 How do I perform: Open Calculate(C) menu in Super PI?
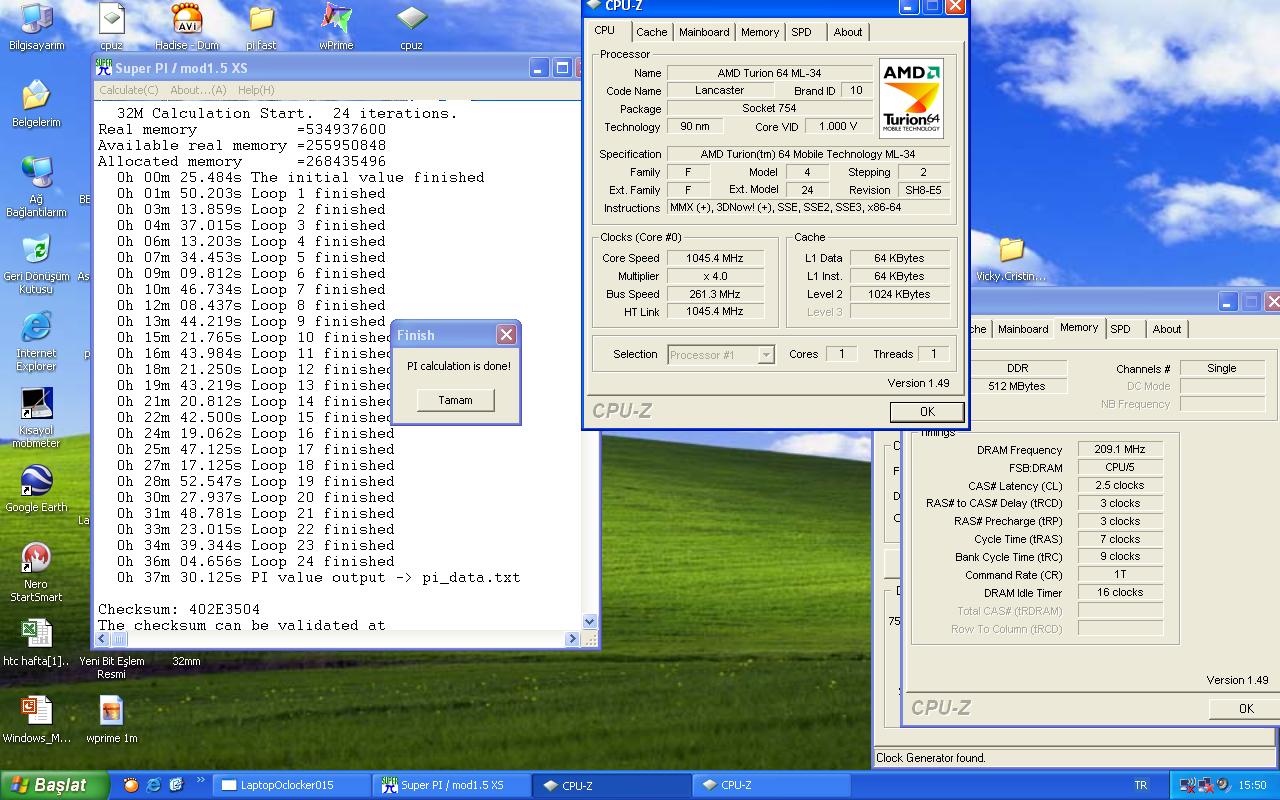click(x=129, y=90)
